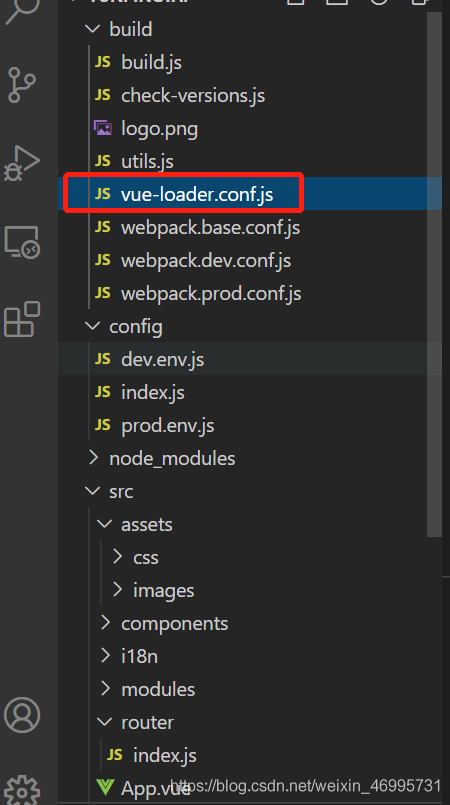
Task: Open prod.env.js file
Action: click(168, 425)
